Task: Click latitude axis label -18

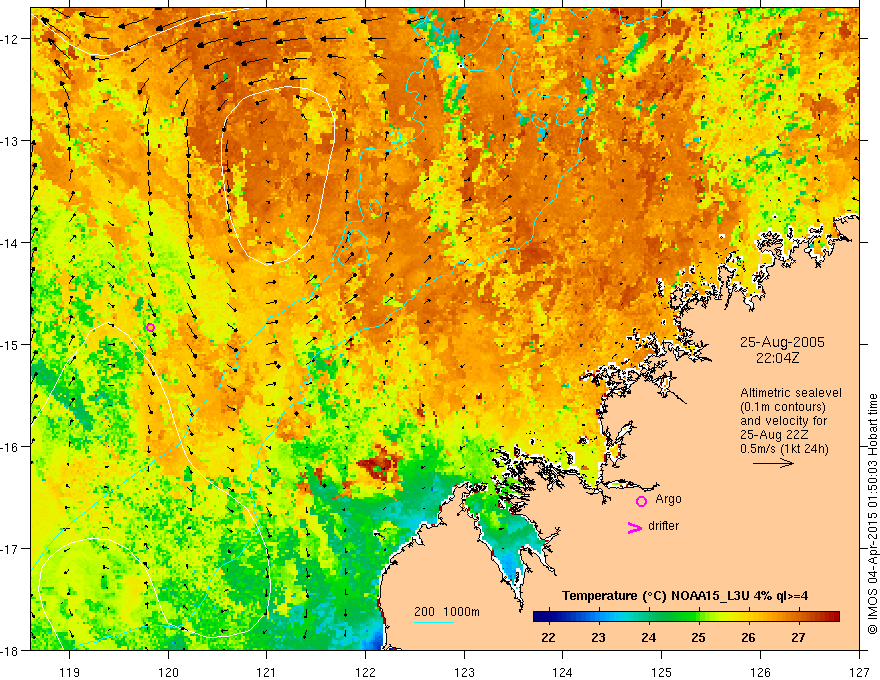Action: (x=10, y=650)
